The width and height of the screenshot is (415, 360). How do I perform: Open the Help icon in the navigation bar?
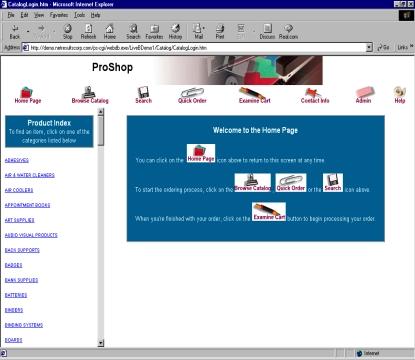point(400,95)
